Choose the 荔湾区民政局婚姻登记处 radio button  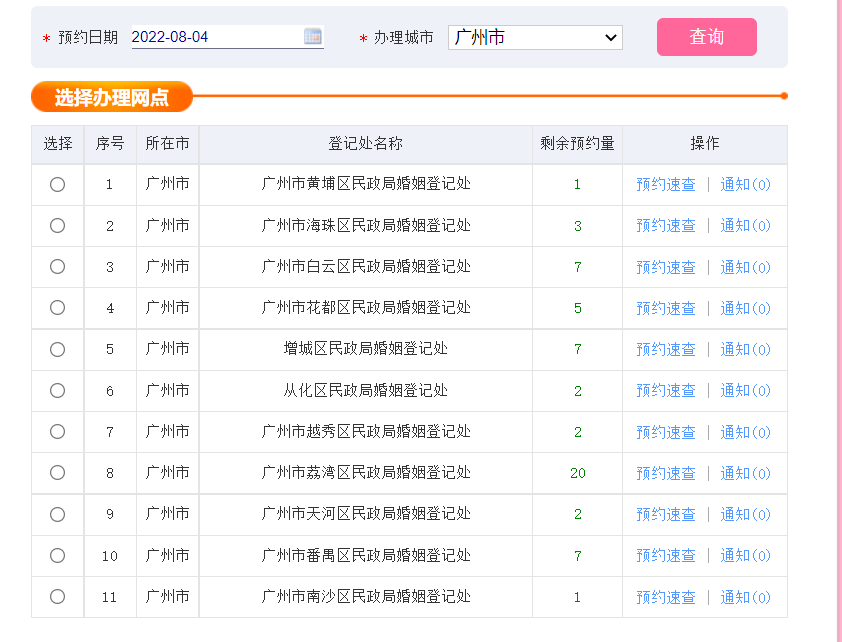click(57, 472)
